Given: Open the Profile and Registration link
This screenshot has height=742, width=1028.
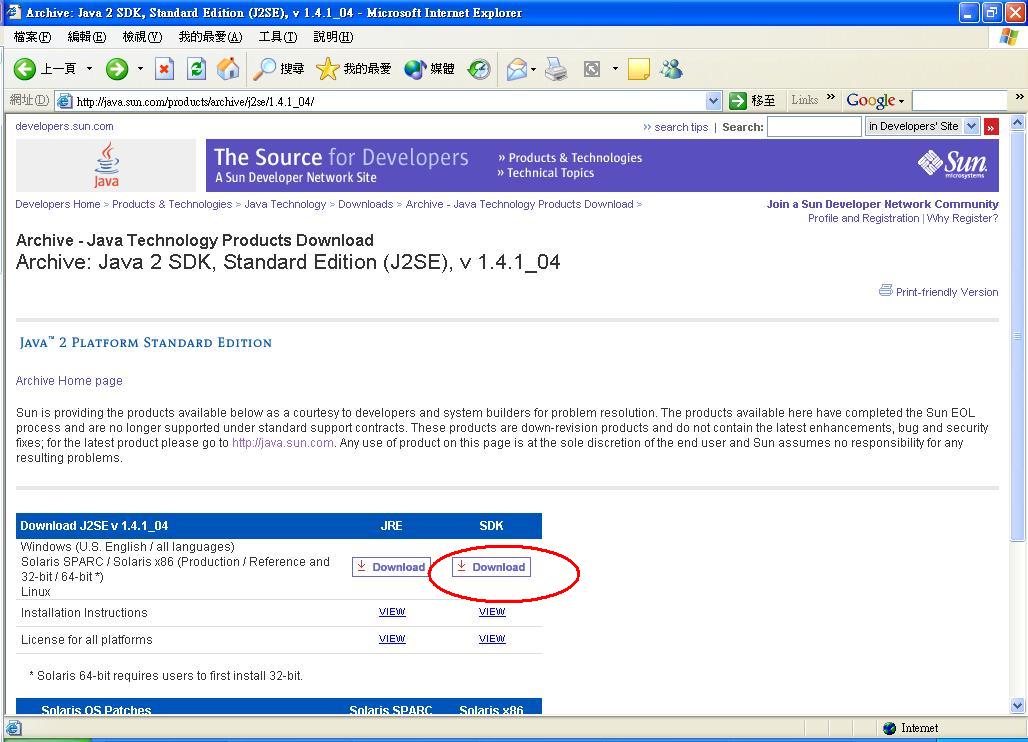Looking at the screenshot, I should [x=863, y=218].
